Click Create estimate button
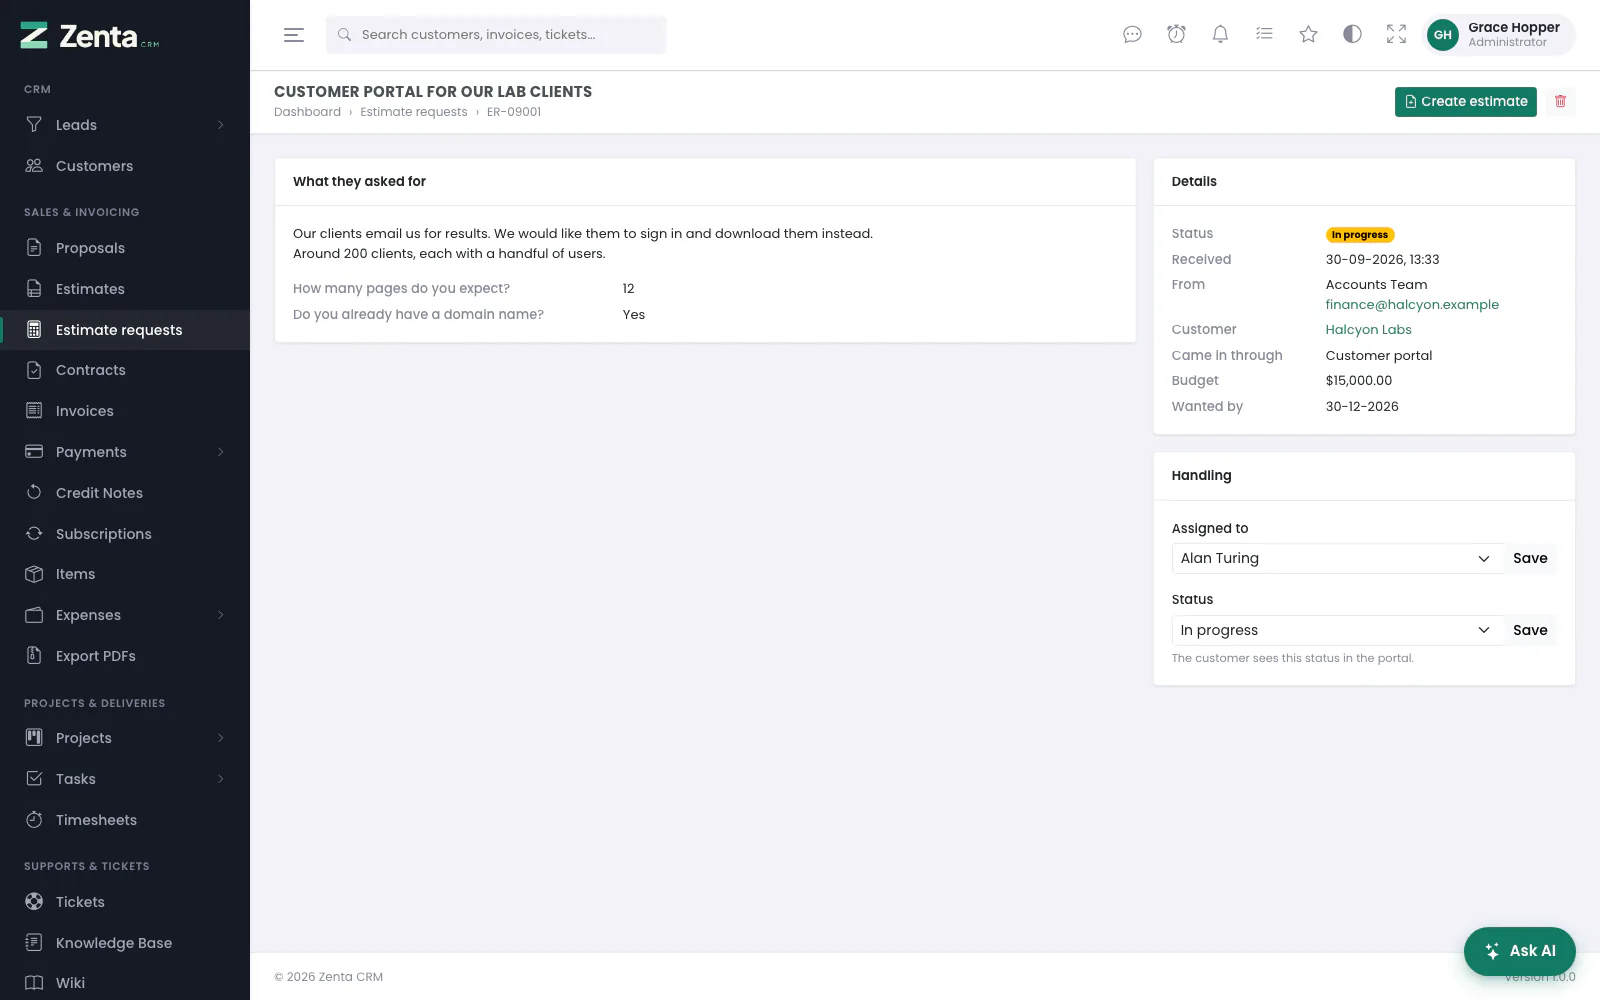1600x1000 pixels. pyautogui.click(x=1465, y=101)
